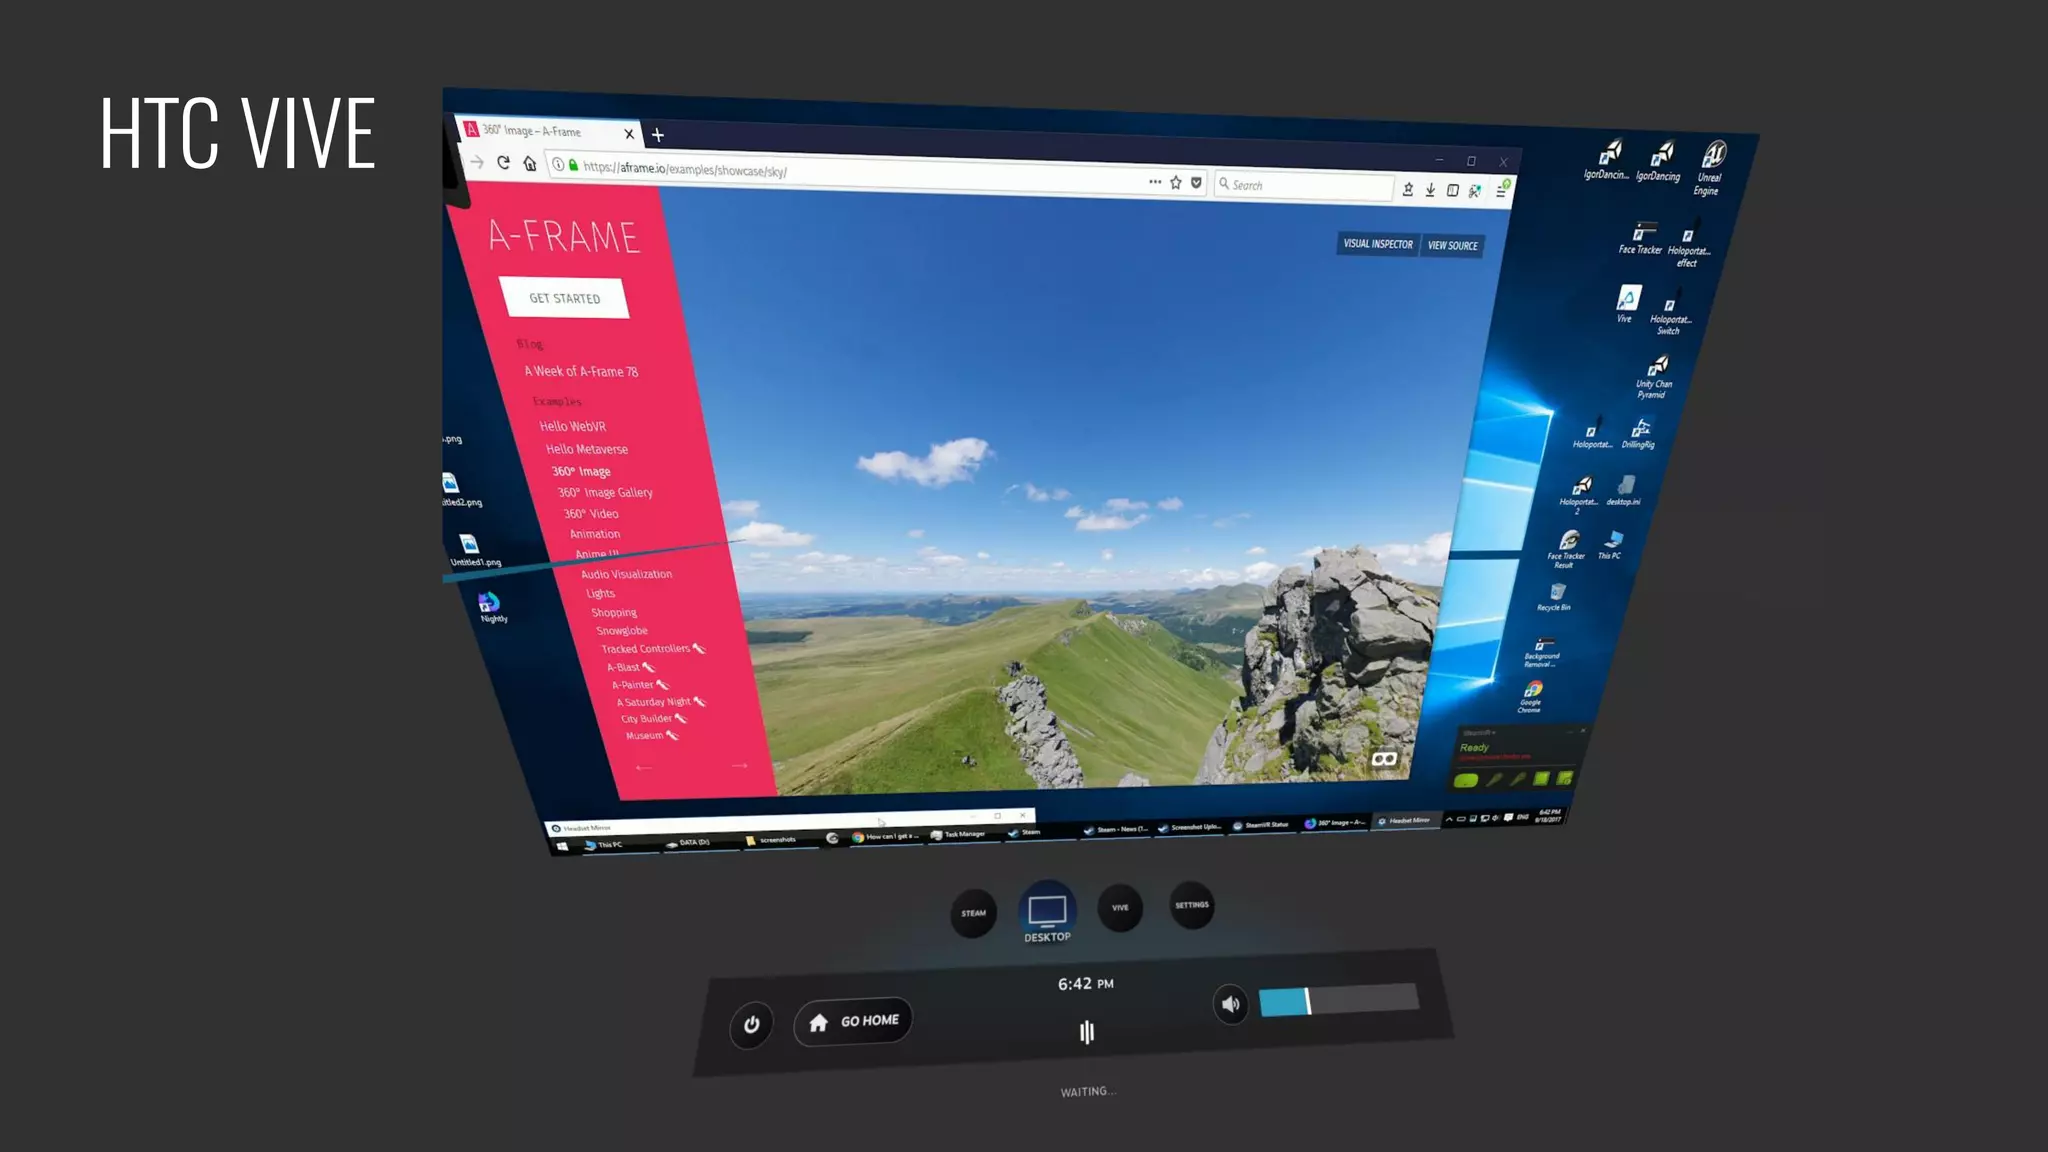Viewport: 2048px width, 1152px height.
Task: Open the Face Tracker Result shortcut
Action: coord(1567,549)
